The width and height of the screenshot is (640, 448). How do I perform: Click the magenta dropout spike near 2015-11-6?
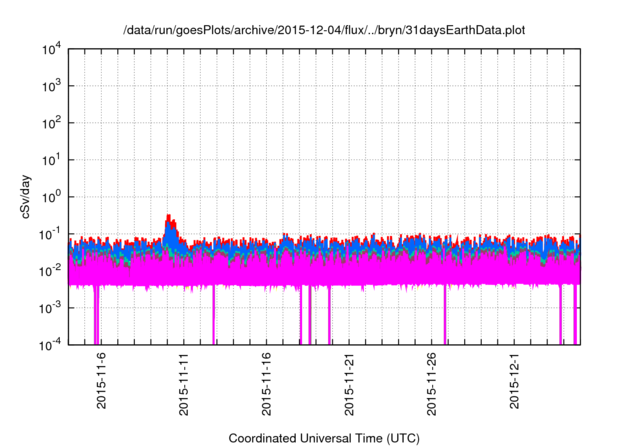97,315
